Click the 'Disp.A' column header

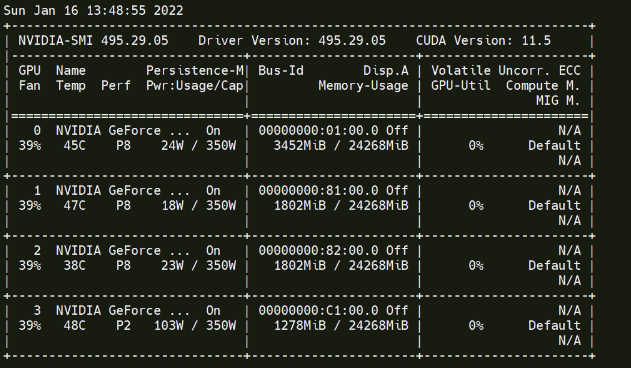(386, 71)
